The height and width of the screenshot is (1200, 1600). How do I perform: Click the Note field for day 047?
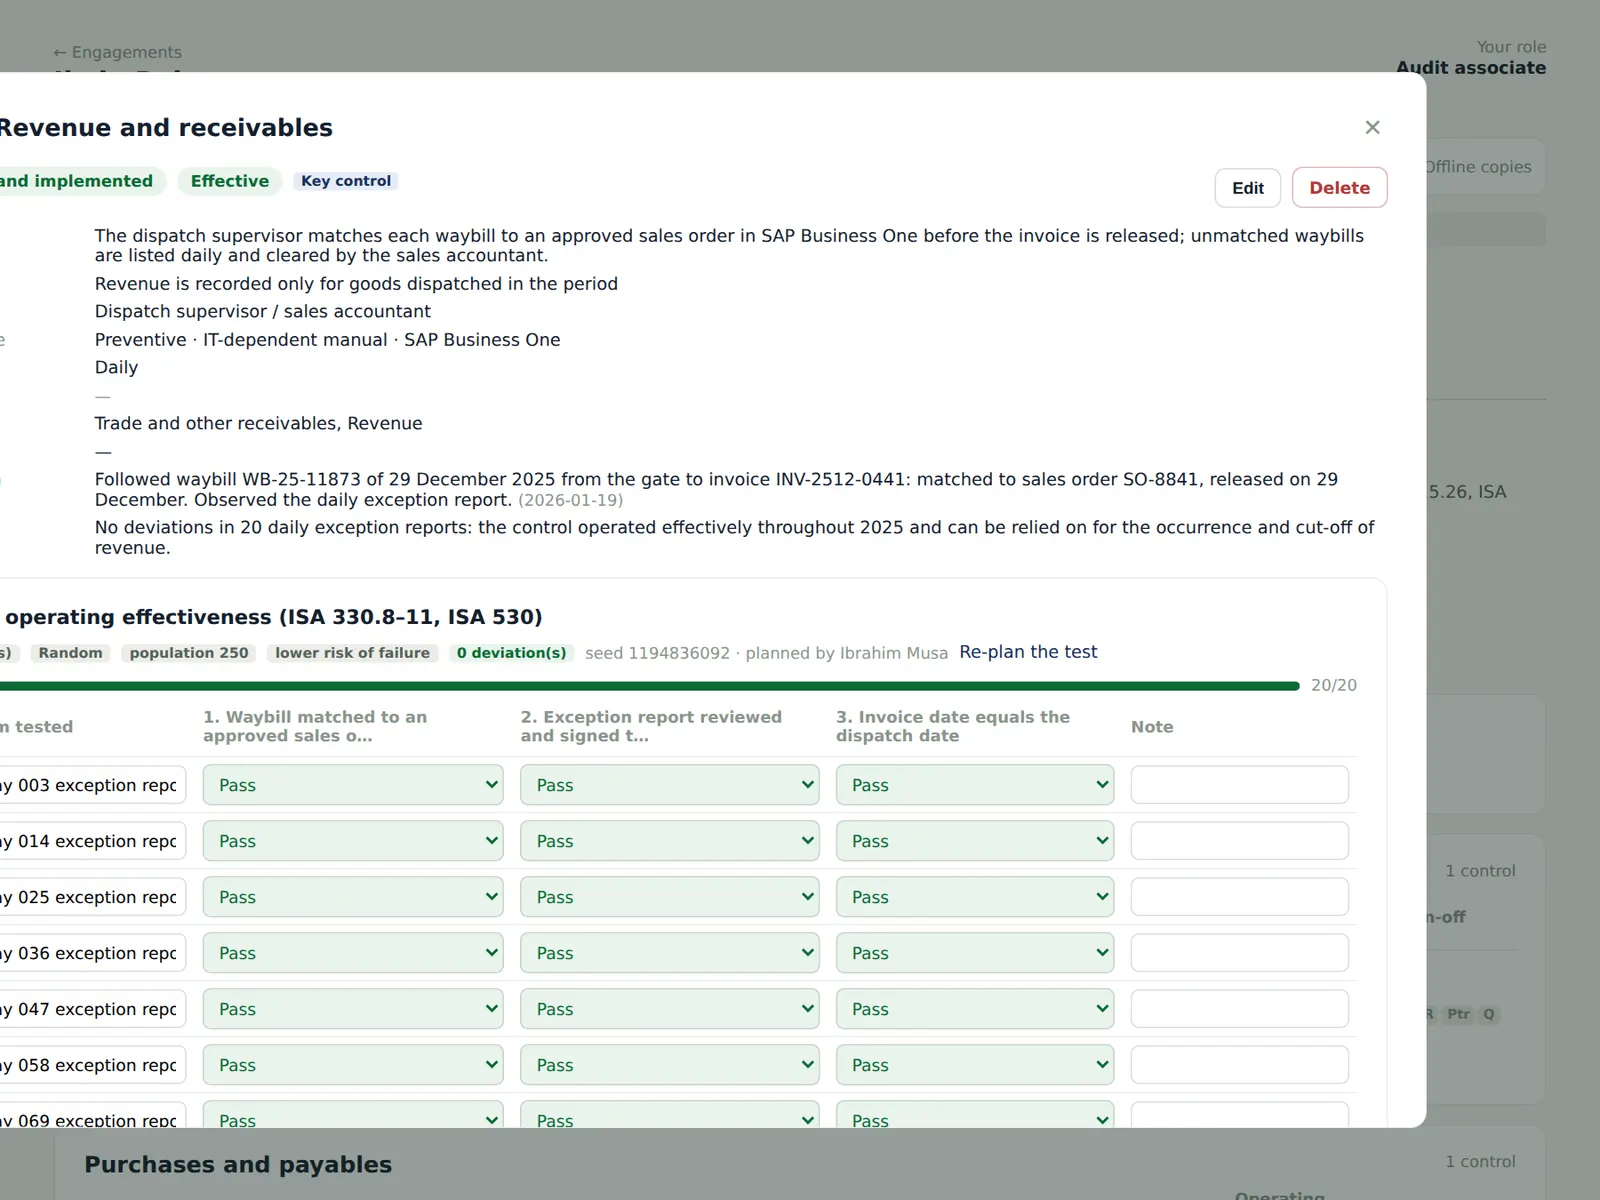click(x=1239, y=1009)
